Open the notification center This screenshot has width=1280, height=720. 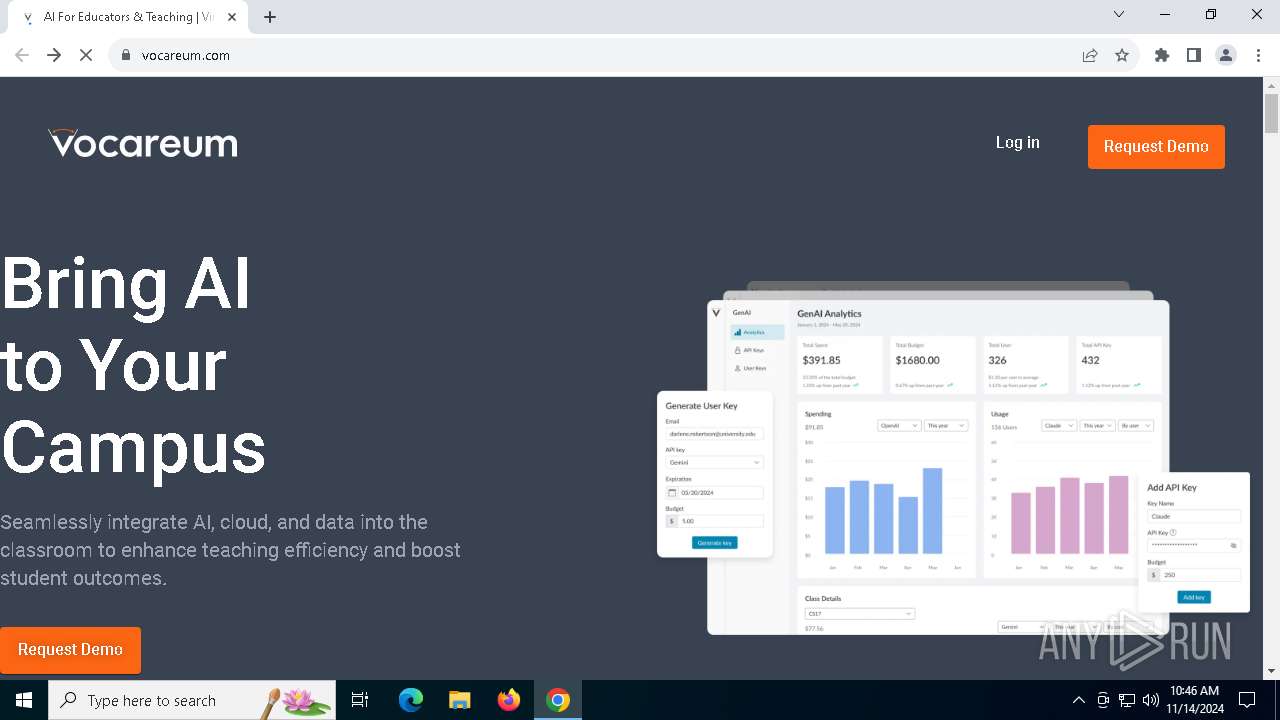point(1247,700)
